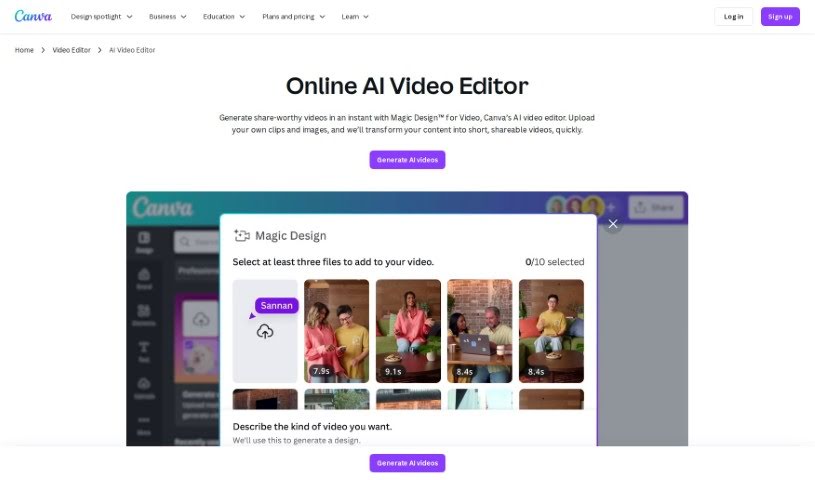815x480 pixels.
Task: Expand the Business menu
Action: coord(167,17)
